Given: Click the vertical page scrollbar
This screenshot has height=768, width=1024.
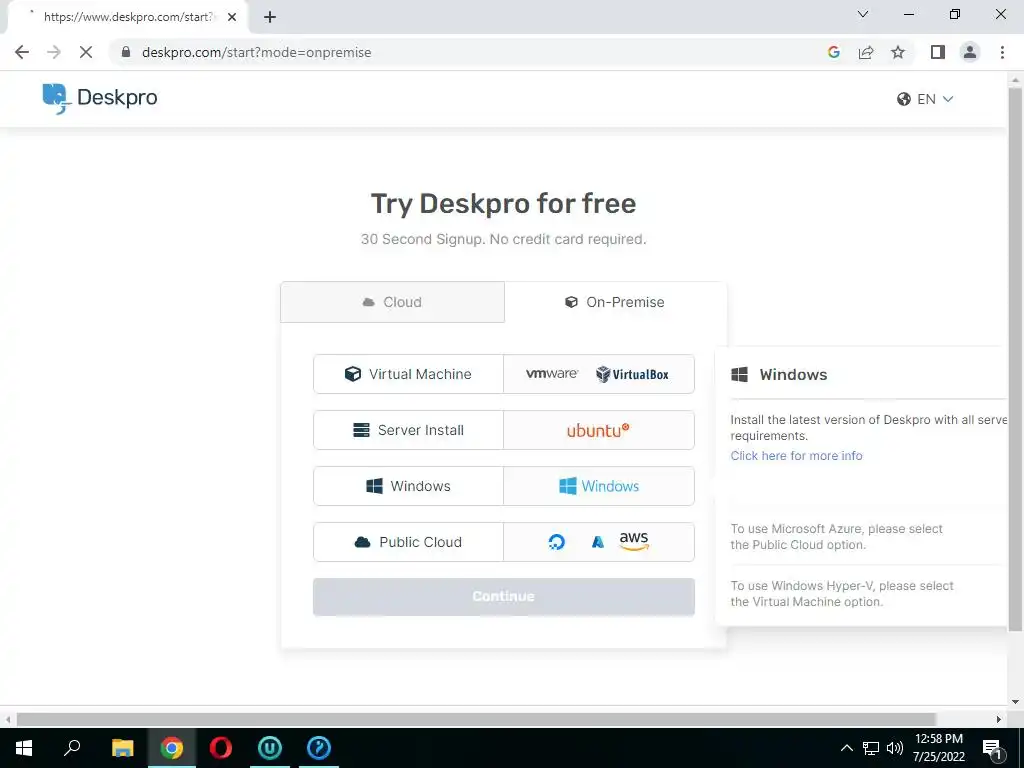Looking at the screenshot, I should pos(1015,359).
